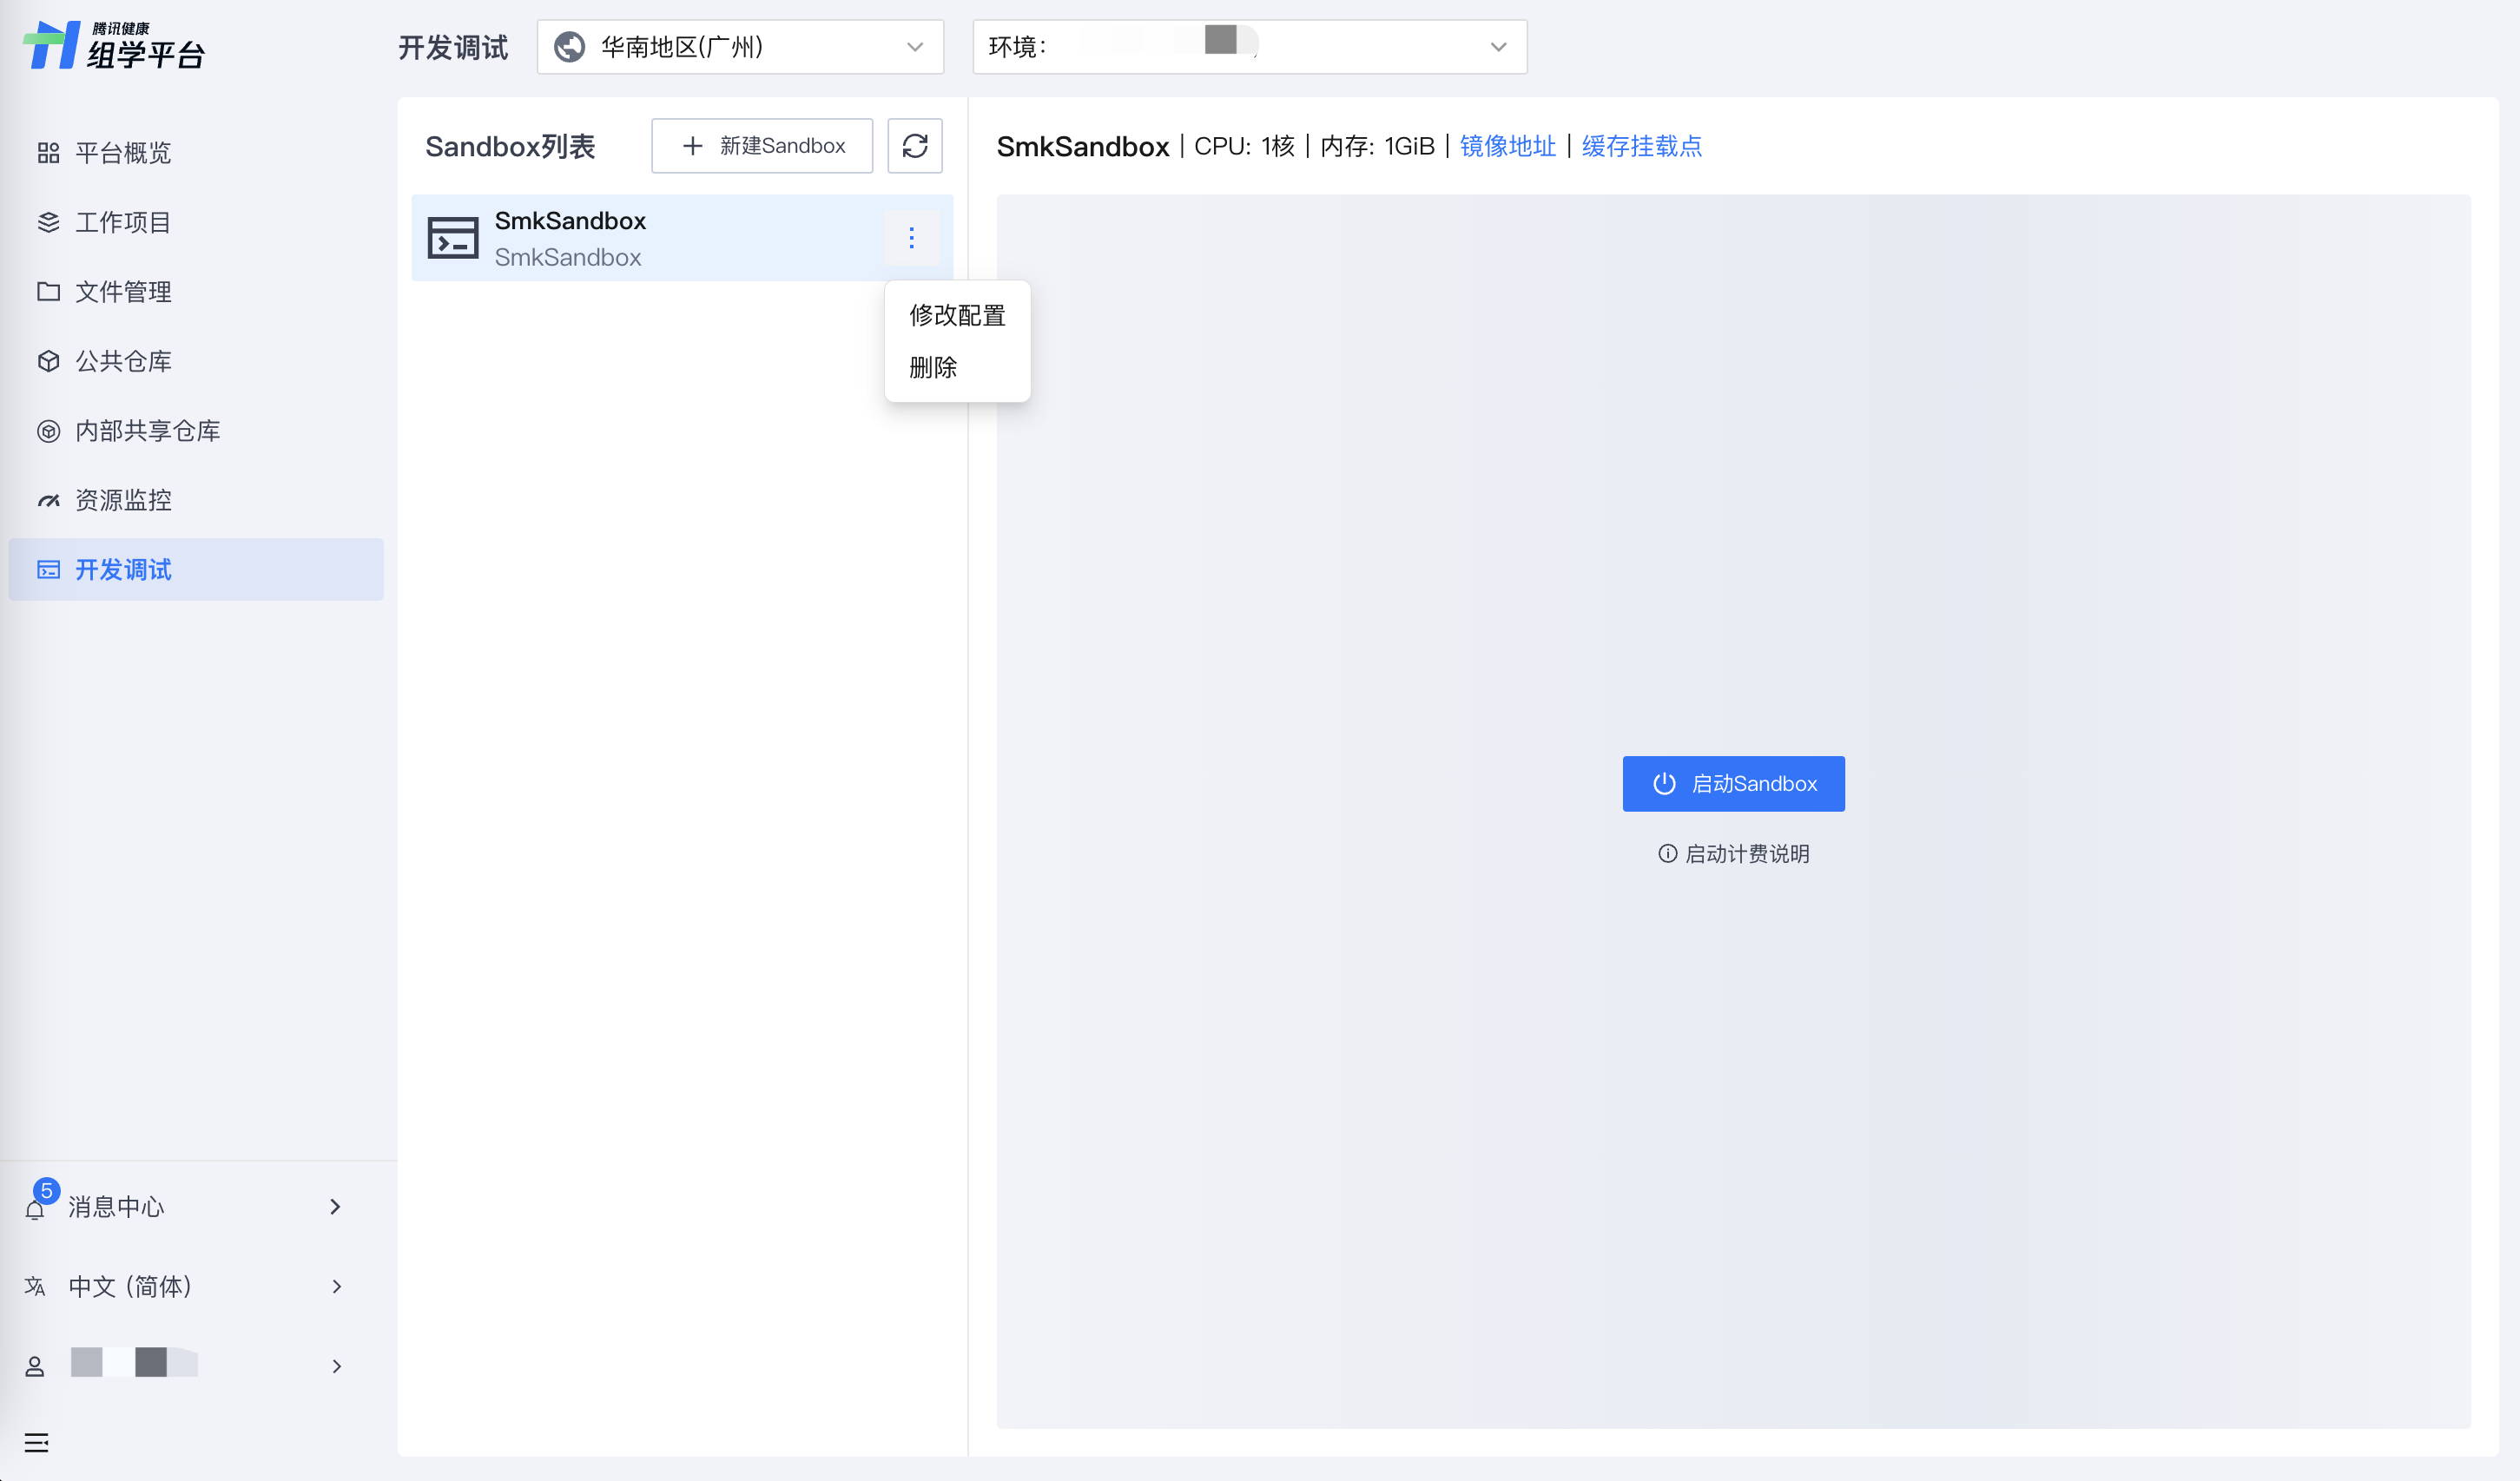Expand the 环境 environment dropdown

point(1249,47)
